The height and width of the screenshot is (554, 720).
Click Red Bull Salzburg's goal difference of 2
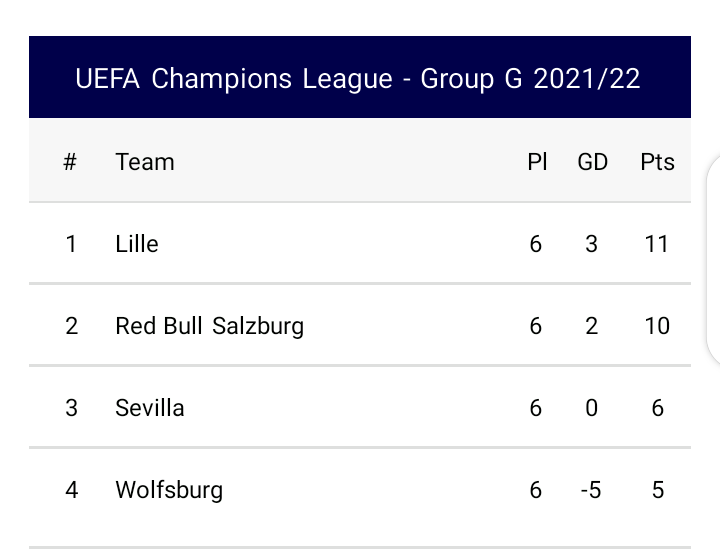coord(592,326)
